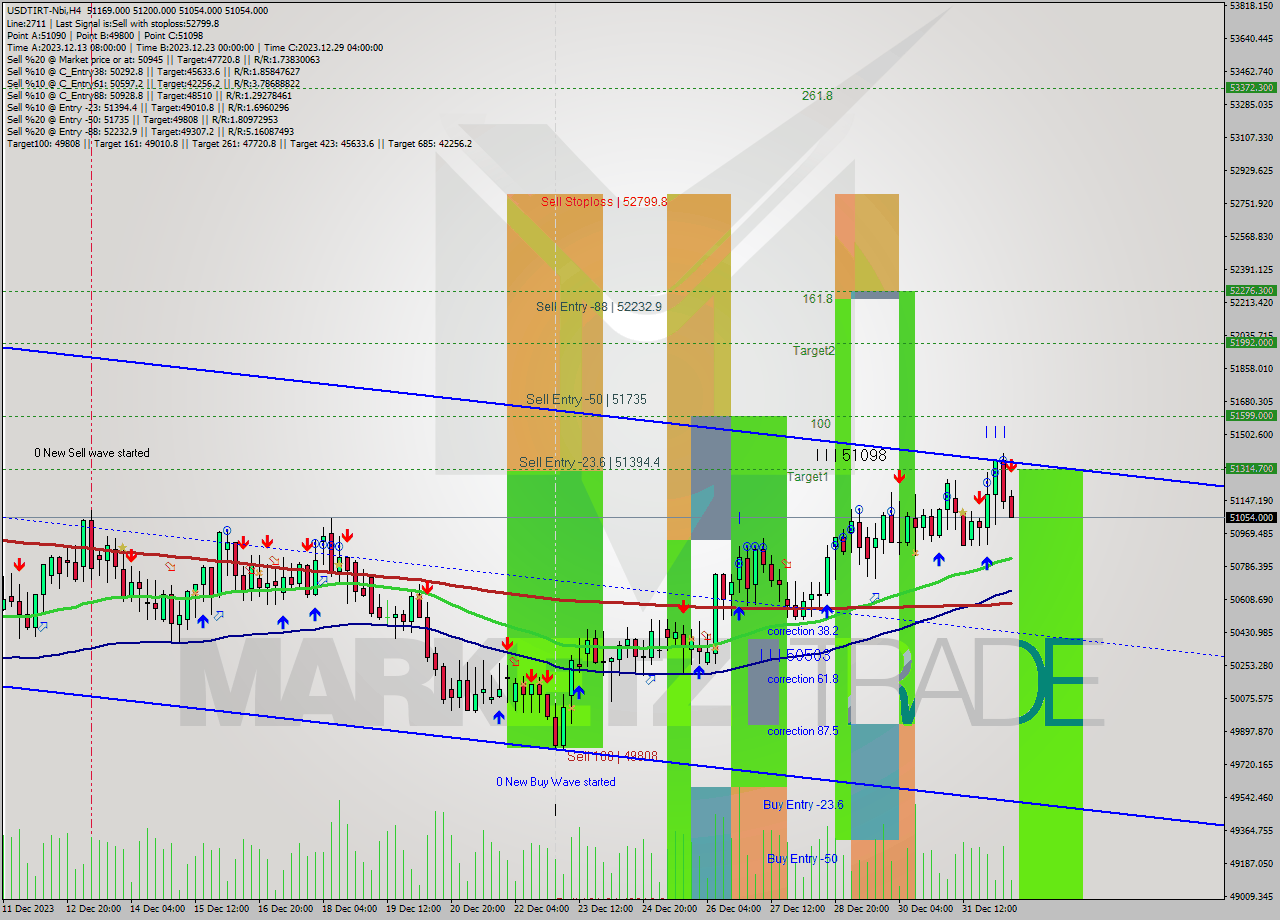Click the 'Point A:51090 | Point B:49800' line
The height and width of the screenshot is (920, 1280).
click(x=107, y=35)
